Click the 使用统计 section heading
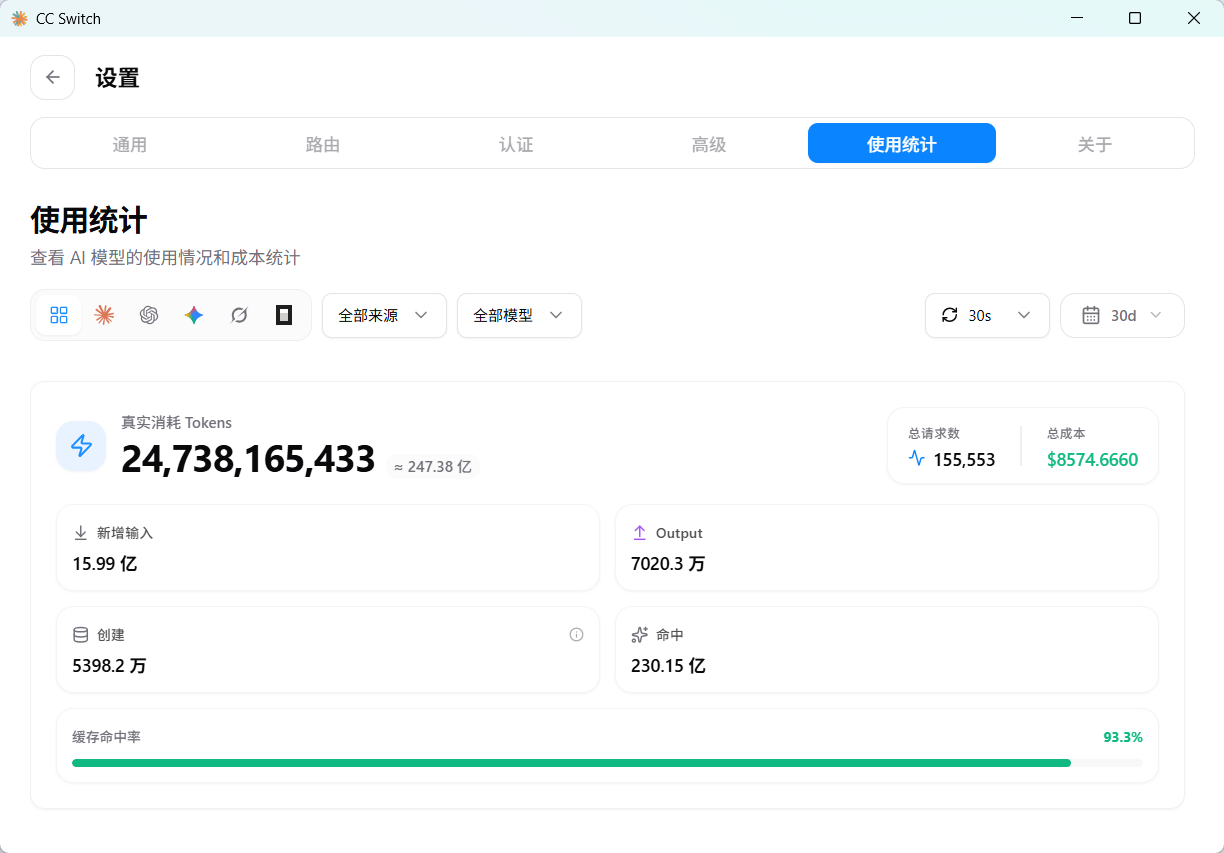This screenshot has width=1224, height=853. [x=89, y=220]
